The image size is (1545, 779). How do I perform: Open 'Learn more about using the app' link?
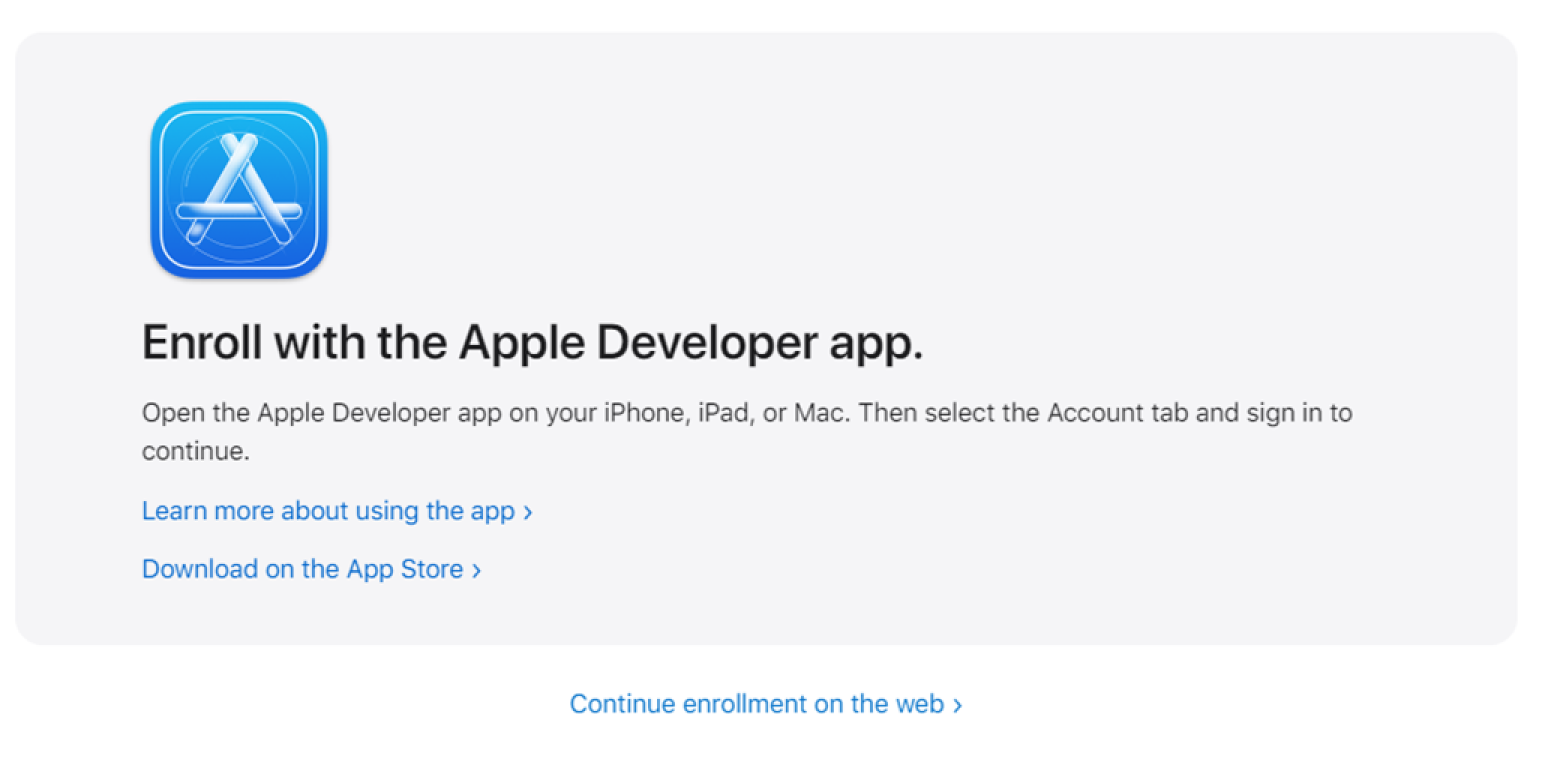tap(337, 511)
